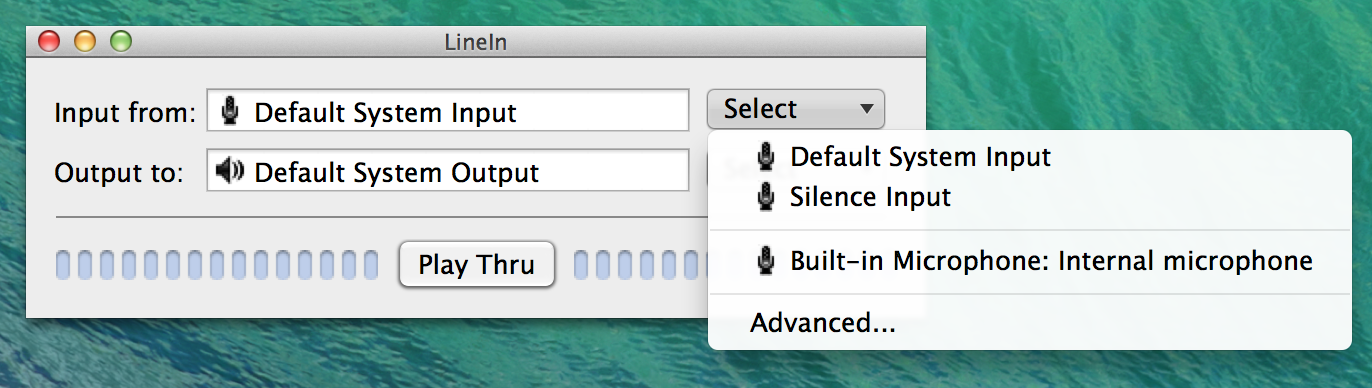Click the microphone icon beside Silence Input
The height and width of the screenshot is (388, 1372).
[x=766, y=197]
